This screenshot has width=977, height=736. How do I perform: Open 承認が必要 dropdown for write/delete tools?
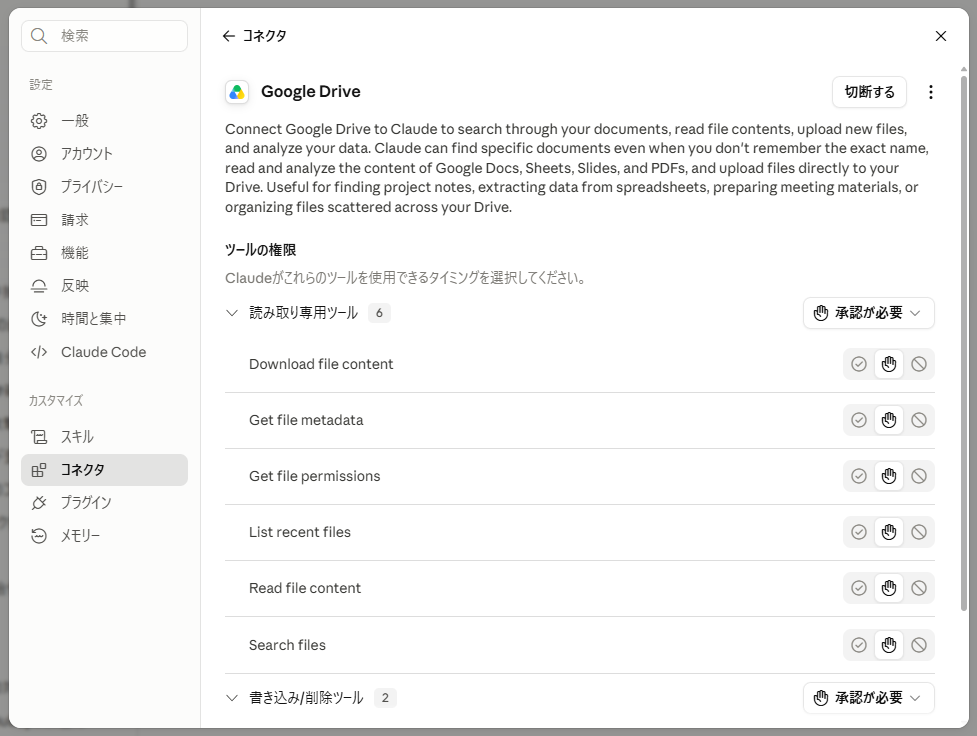[x=869, y=698]
